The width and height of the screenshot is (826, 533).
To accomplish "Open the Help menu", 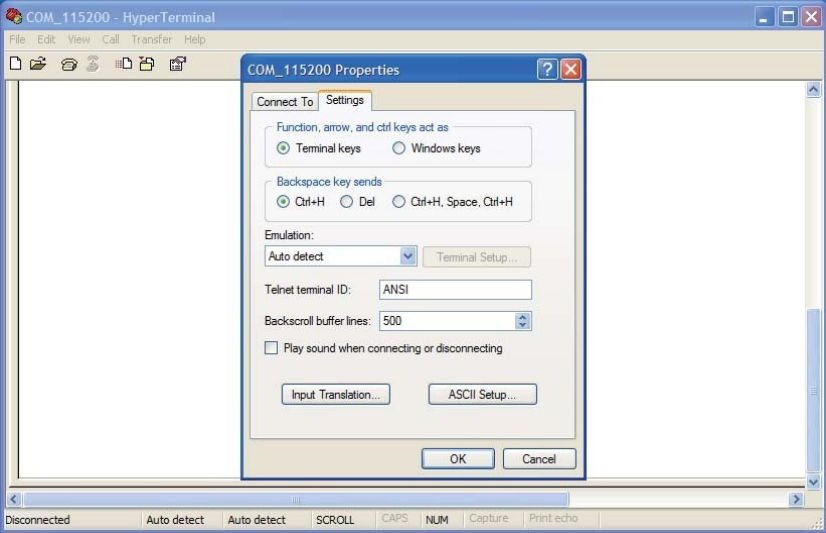I will [x=195, y=40].
